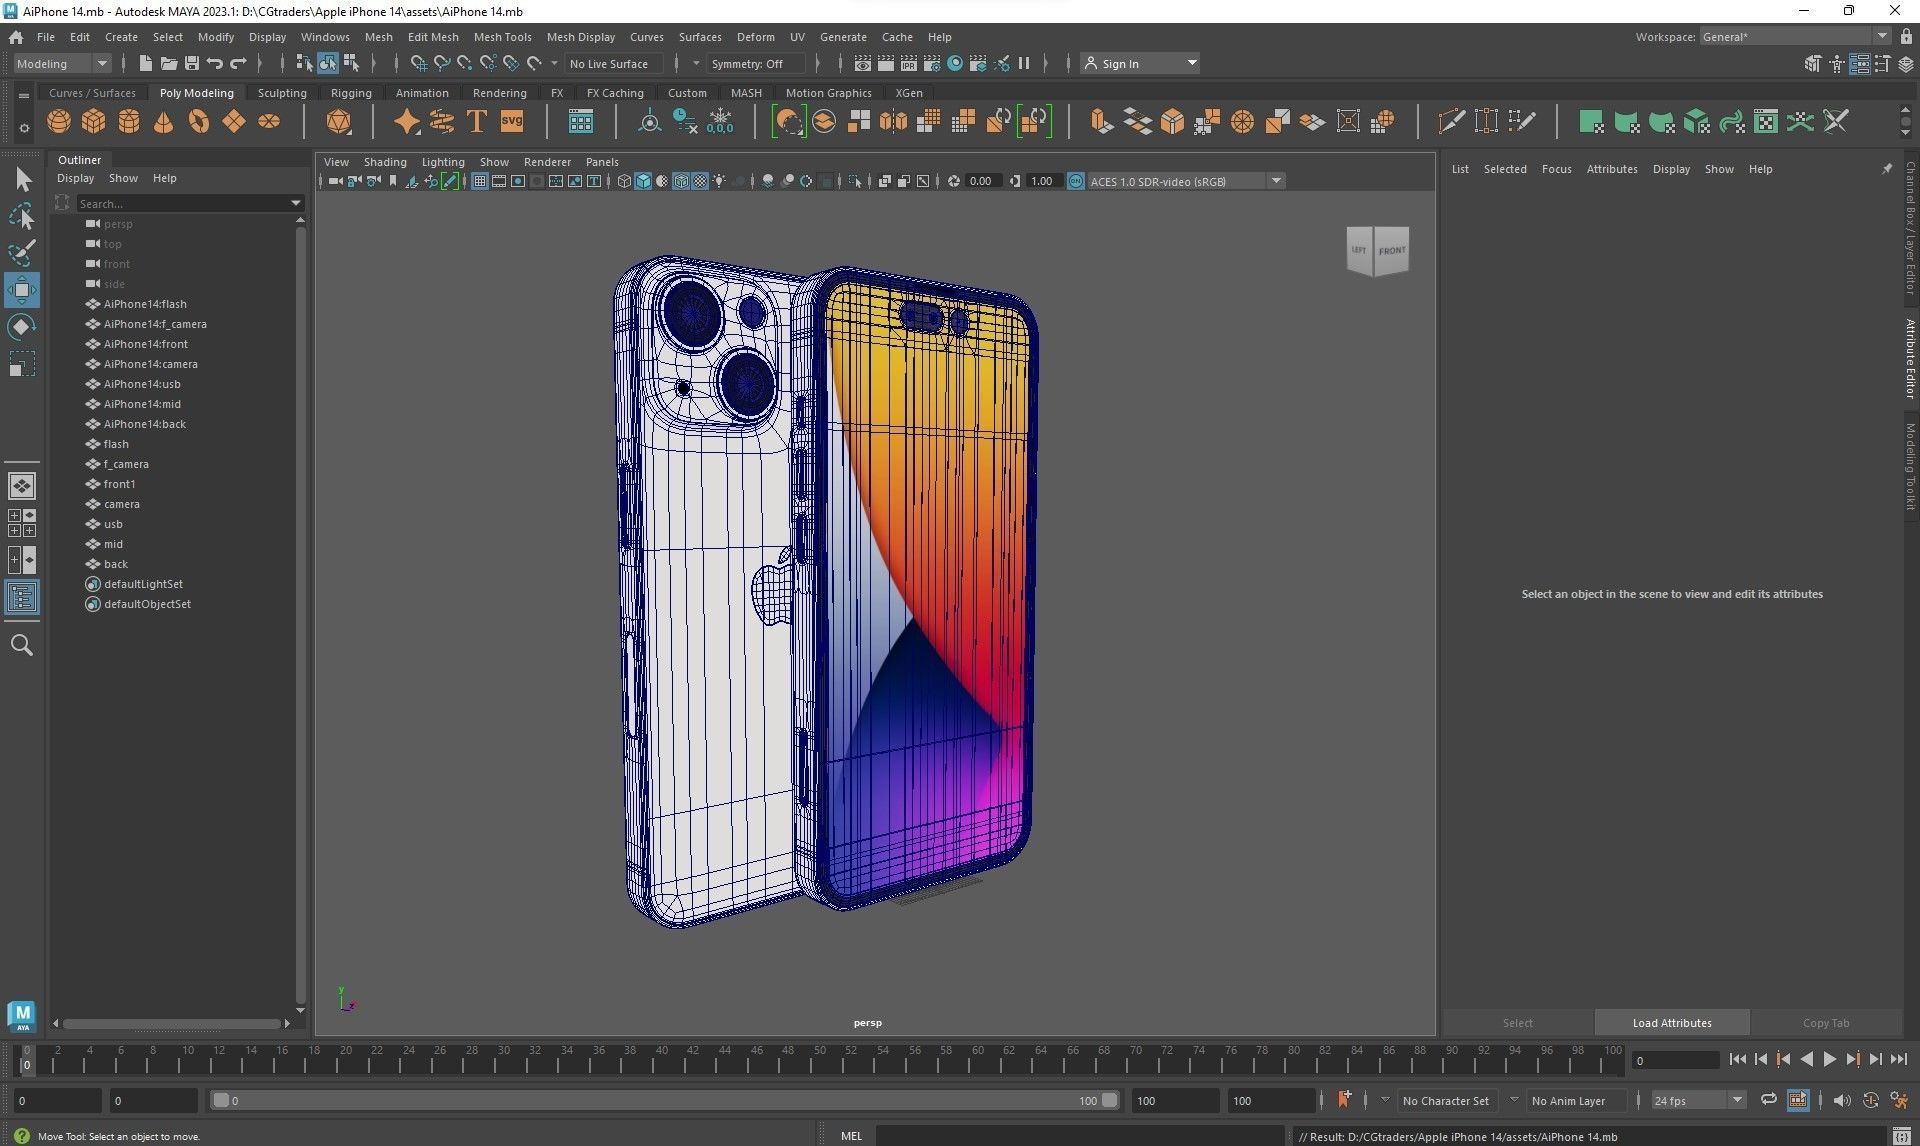This screenshot has width=1920, height=1146.
Task: Click the Copy Tab button
Action: click(x=1826, y=1023)
